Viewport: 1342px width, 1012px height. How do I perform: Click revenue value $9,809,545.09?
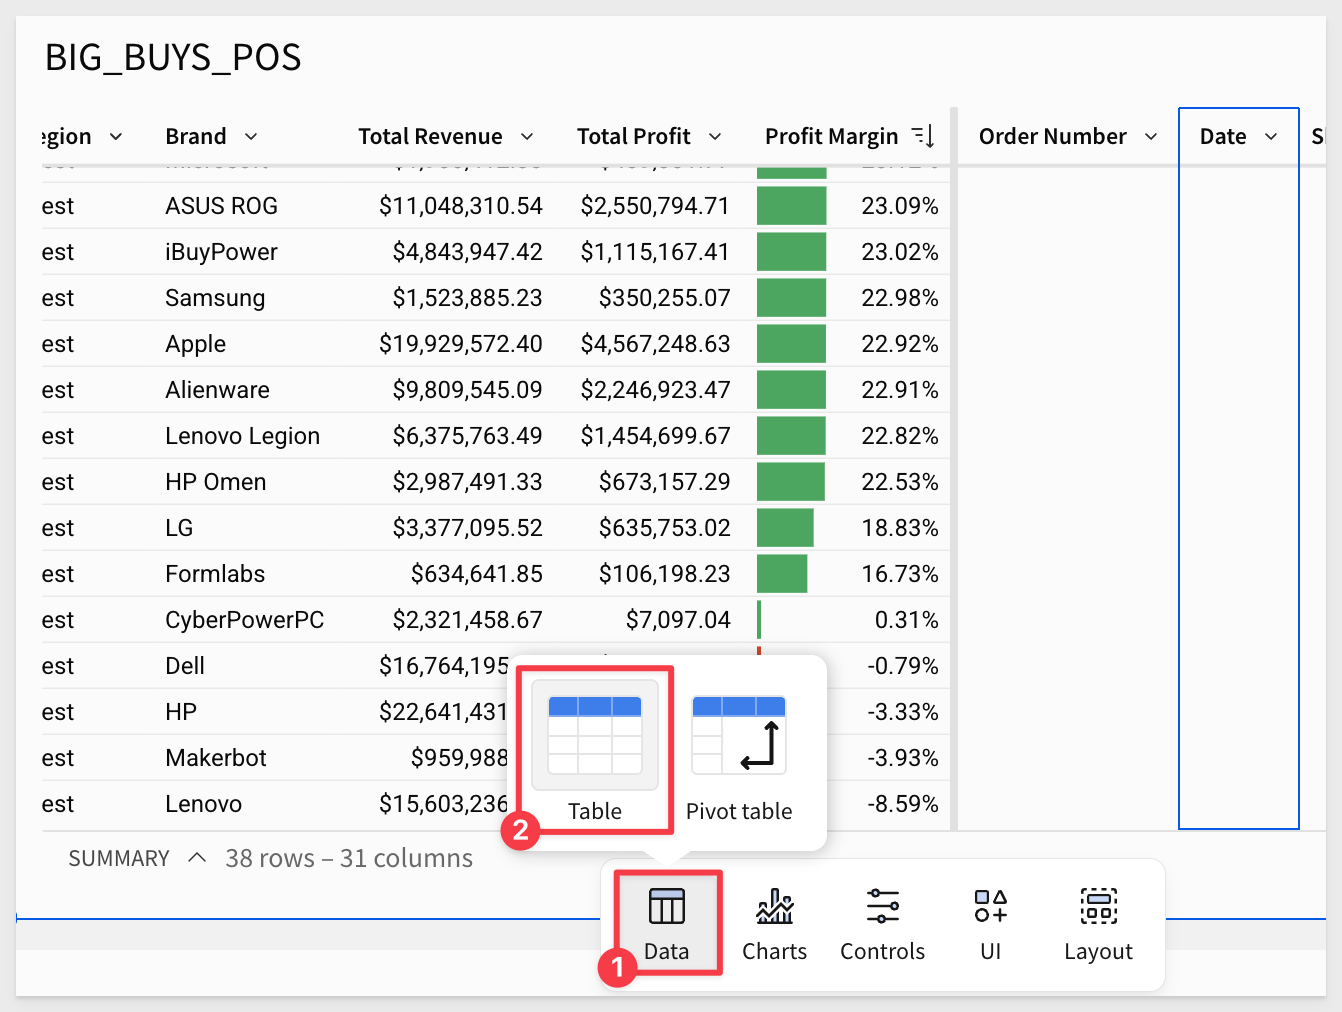467,390
